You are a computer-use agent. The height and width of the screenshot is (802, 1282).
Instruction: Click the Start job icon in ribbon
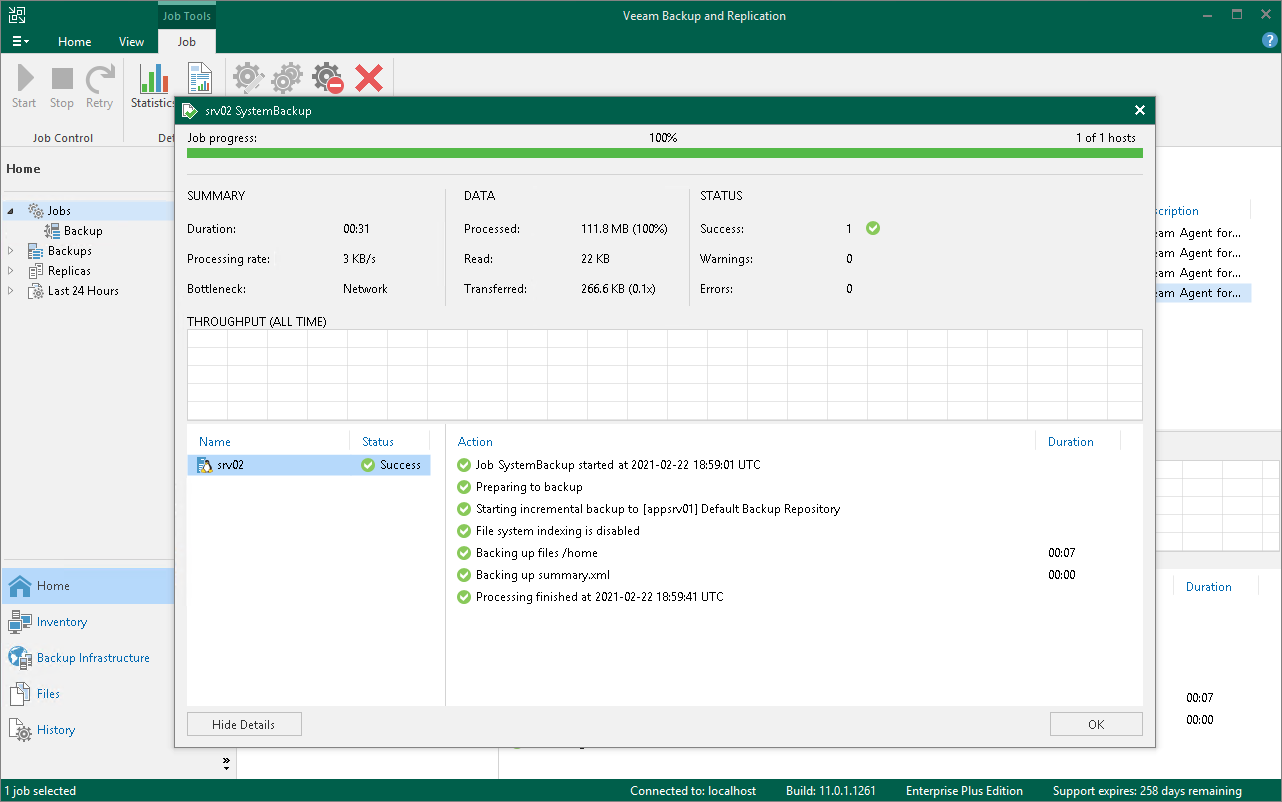pos(24,78)
